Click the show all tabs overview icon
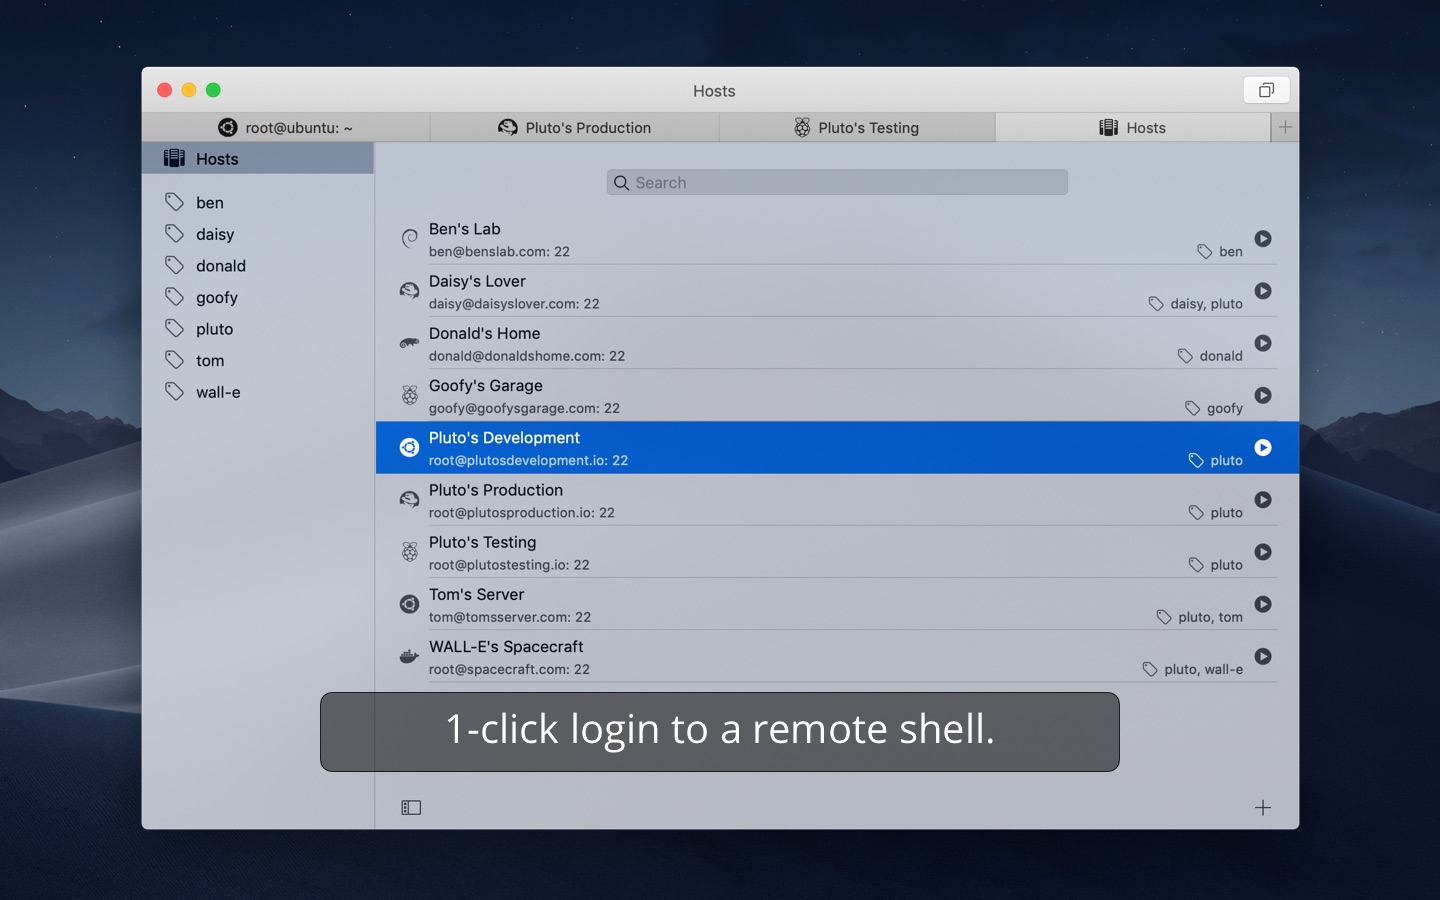The height and width of the screenshot is (900, 1440). [1266, 90]
